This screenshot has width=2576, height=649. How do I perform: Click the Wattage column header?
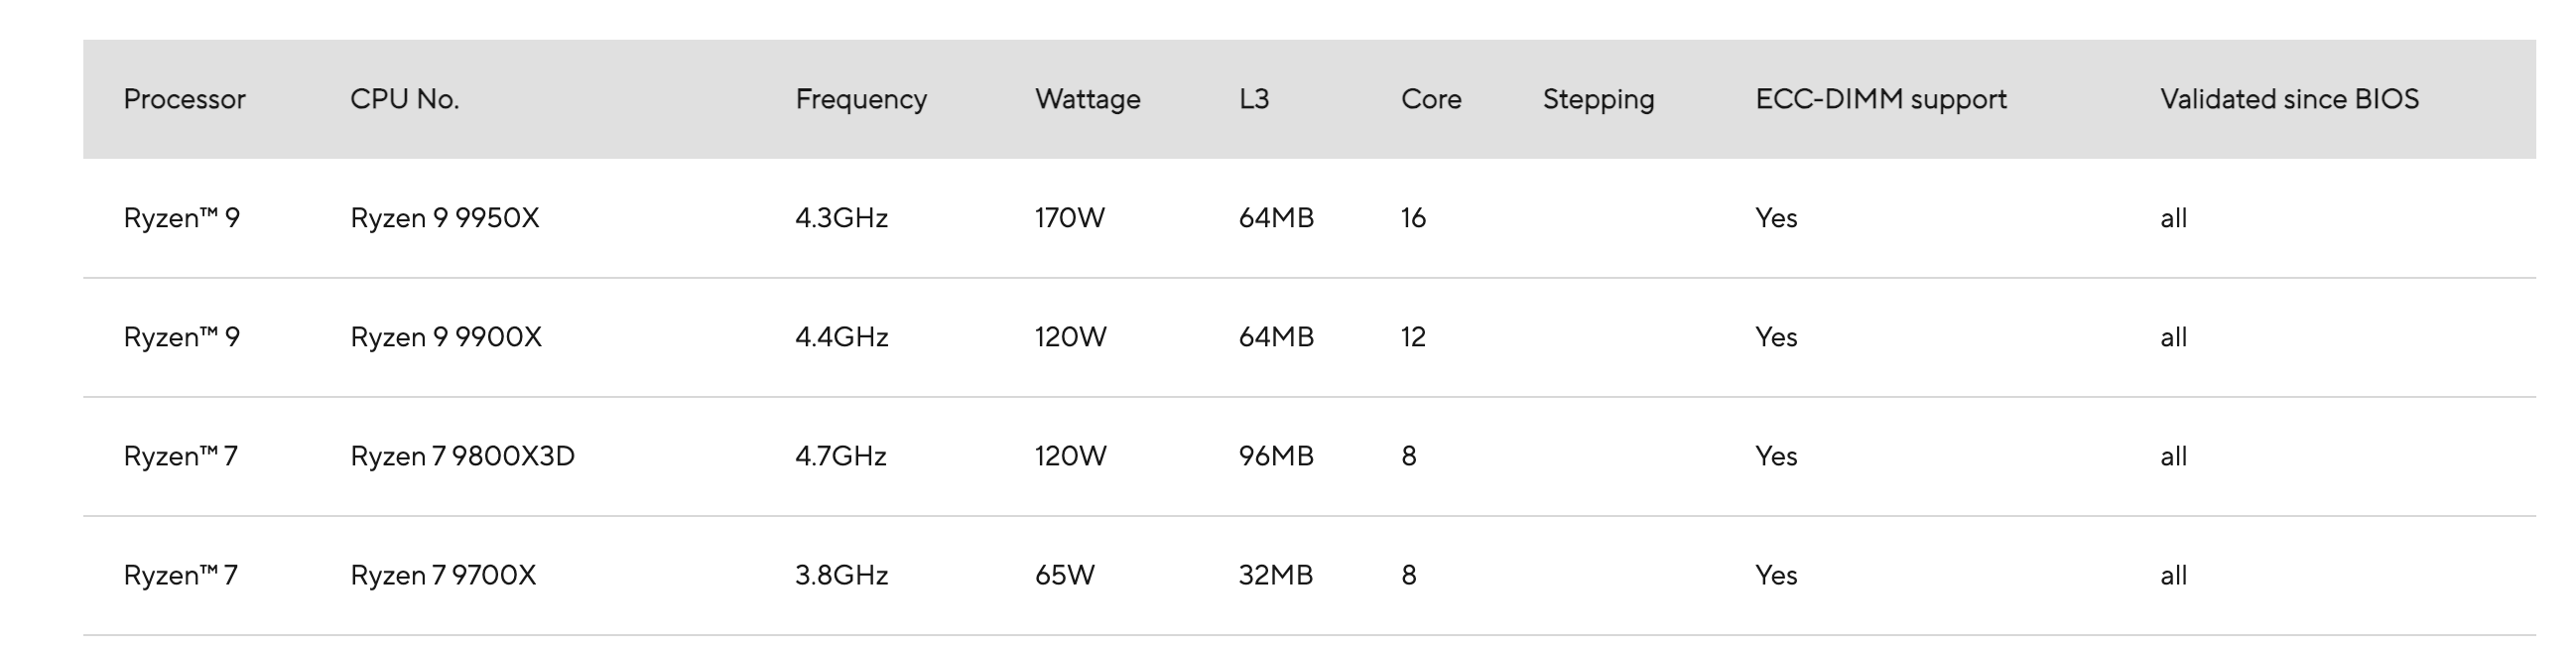(1087, 99)
